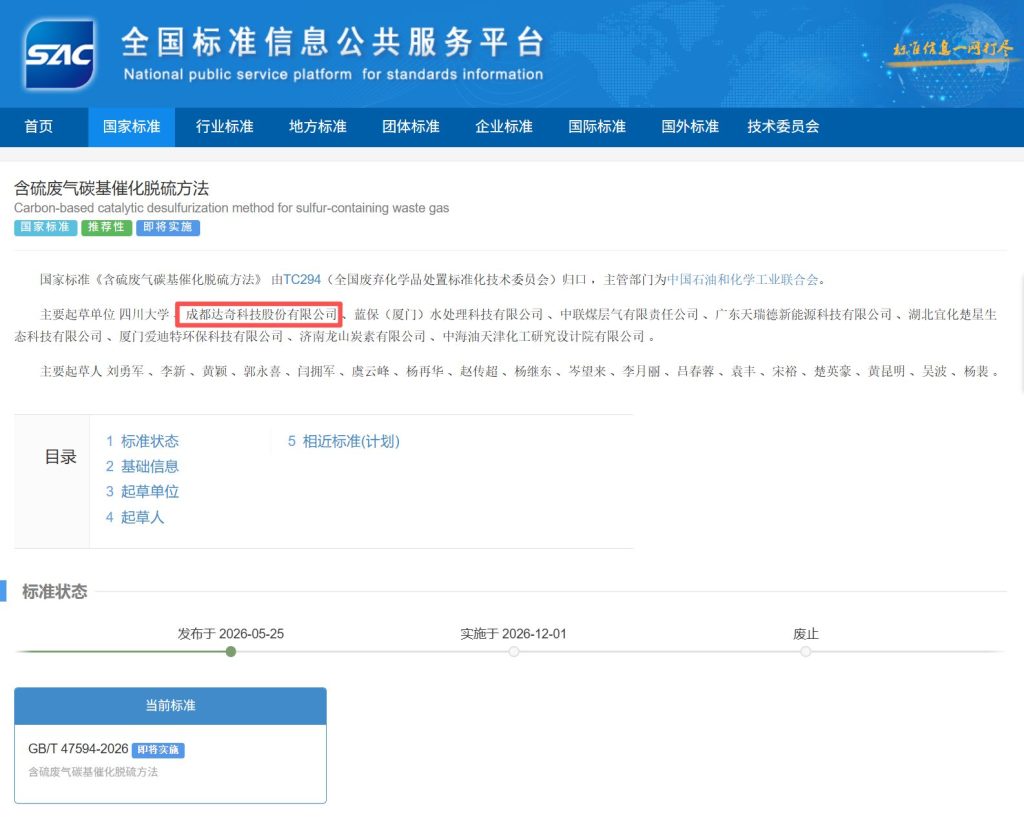Image resolution: width=1024 pixels, height=821 pixels.
Task: Jump to 1 标准状态 in the contents
Action: 142,442
